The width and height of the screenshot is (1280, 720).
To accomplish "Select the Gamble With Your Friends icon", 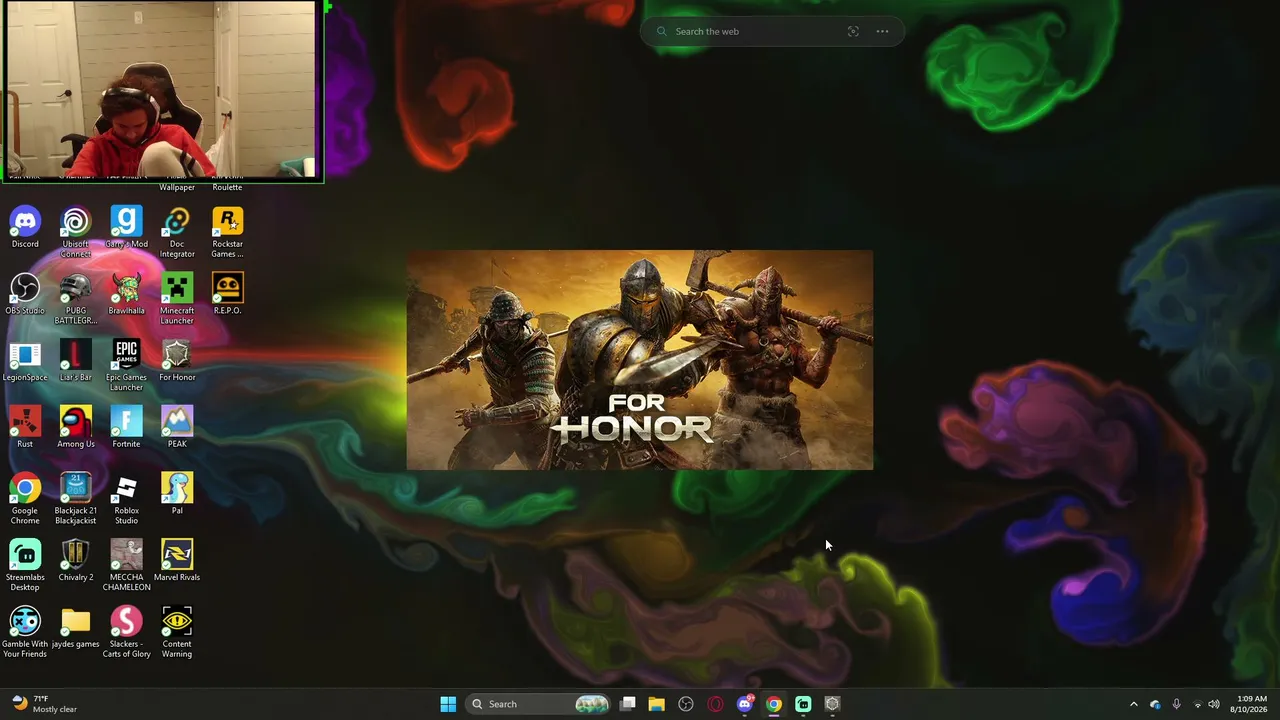I will click(x=25, y=633).
